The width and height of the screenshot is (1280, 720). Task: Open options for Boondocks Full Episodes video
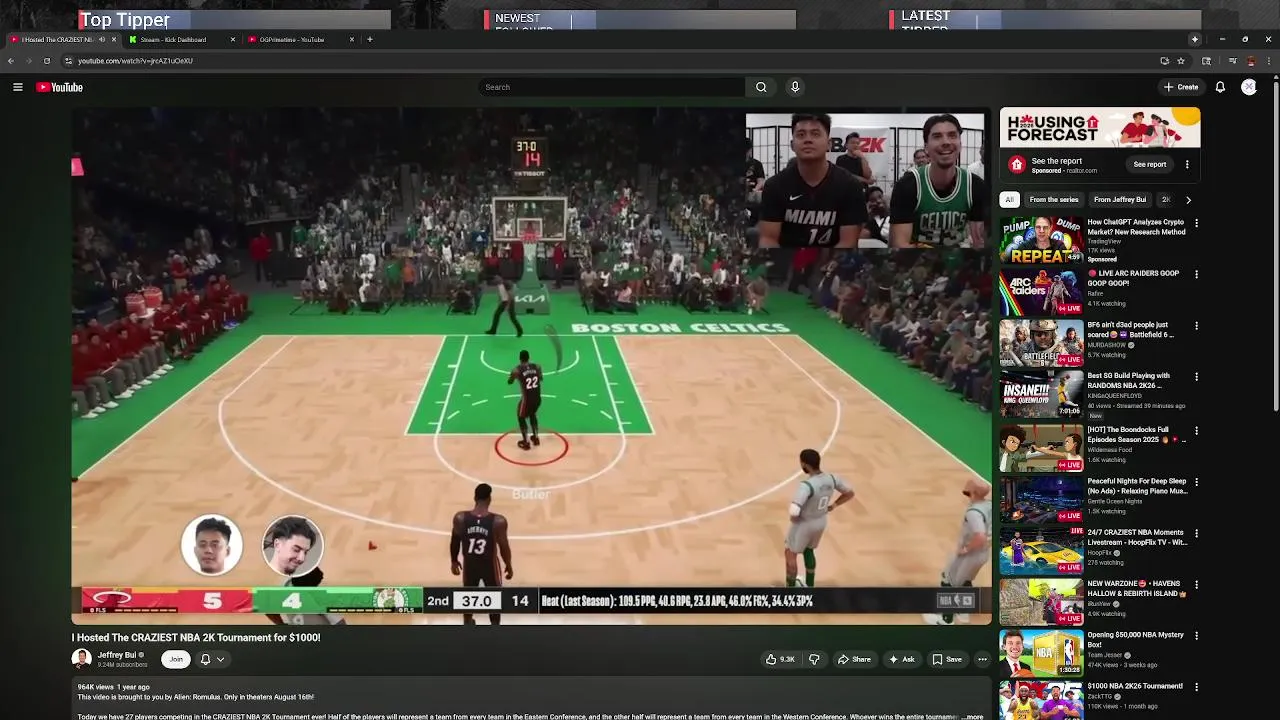point(1196,431)
